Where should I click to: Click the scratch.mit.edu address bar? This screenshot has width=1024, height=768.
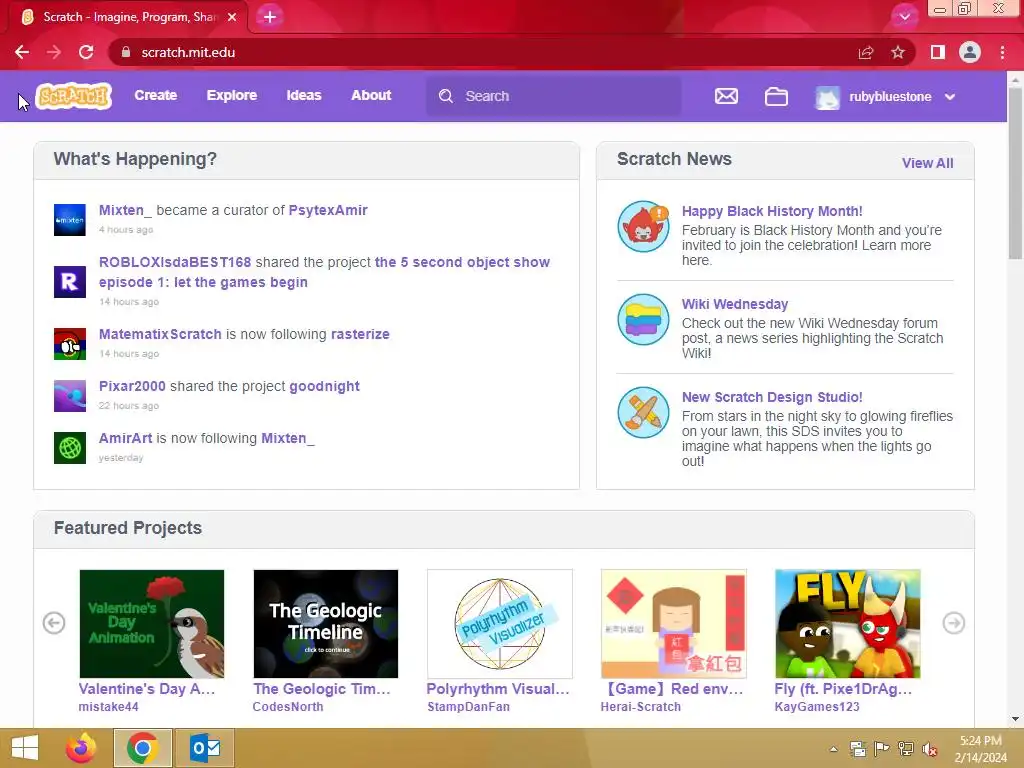[483, 52]
